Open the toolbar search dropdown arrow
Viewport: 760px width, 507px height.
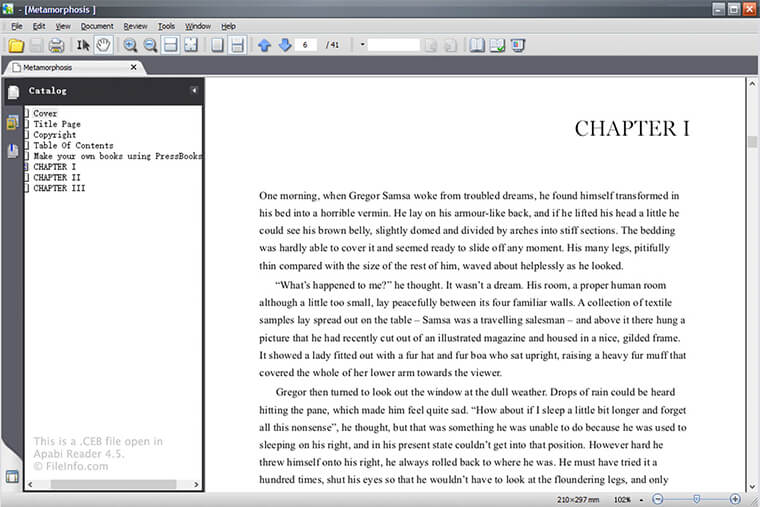[362, 45]
